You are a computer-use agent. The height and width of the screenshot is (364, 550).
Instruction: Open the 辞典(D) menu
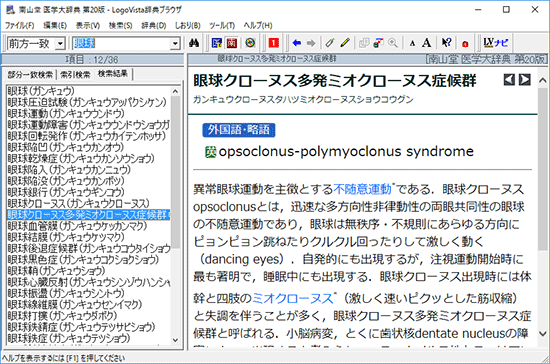[154, 26]
